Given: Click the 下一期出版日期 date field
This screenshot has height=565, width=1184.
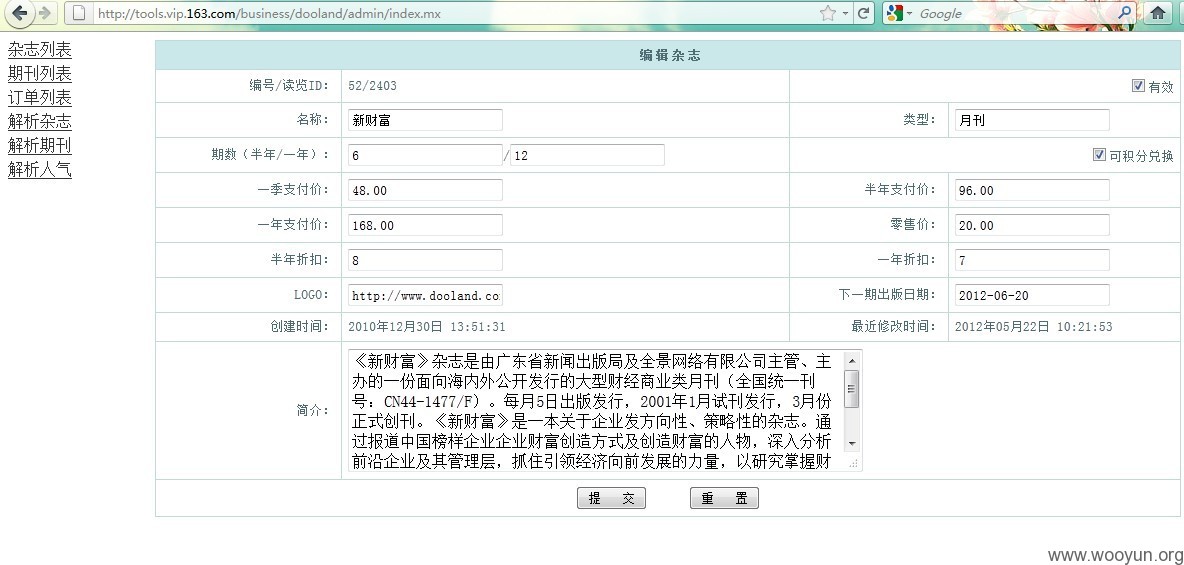Looking at the screenshot, I should pos(1032,295).
